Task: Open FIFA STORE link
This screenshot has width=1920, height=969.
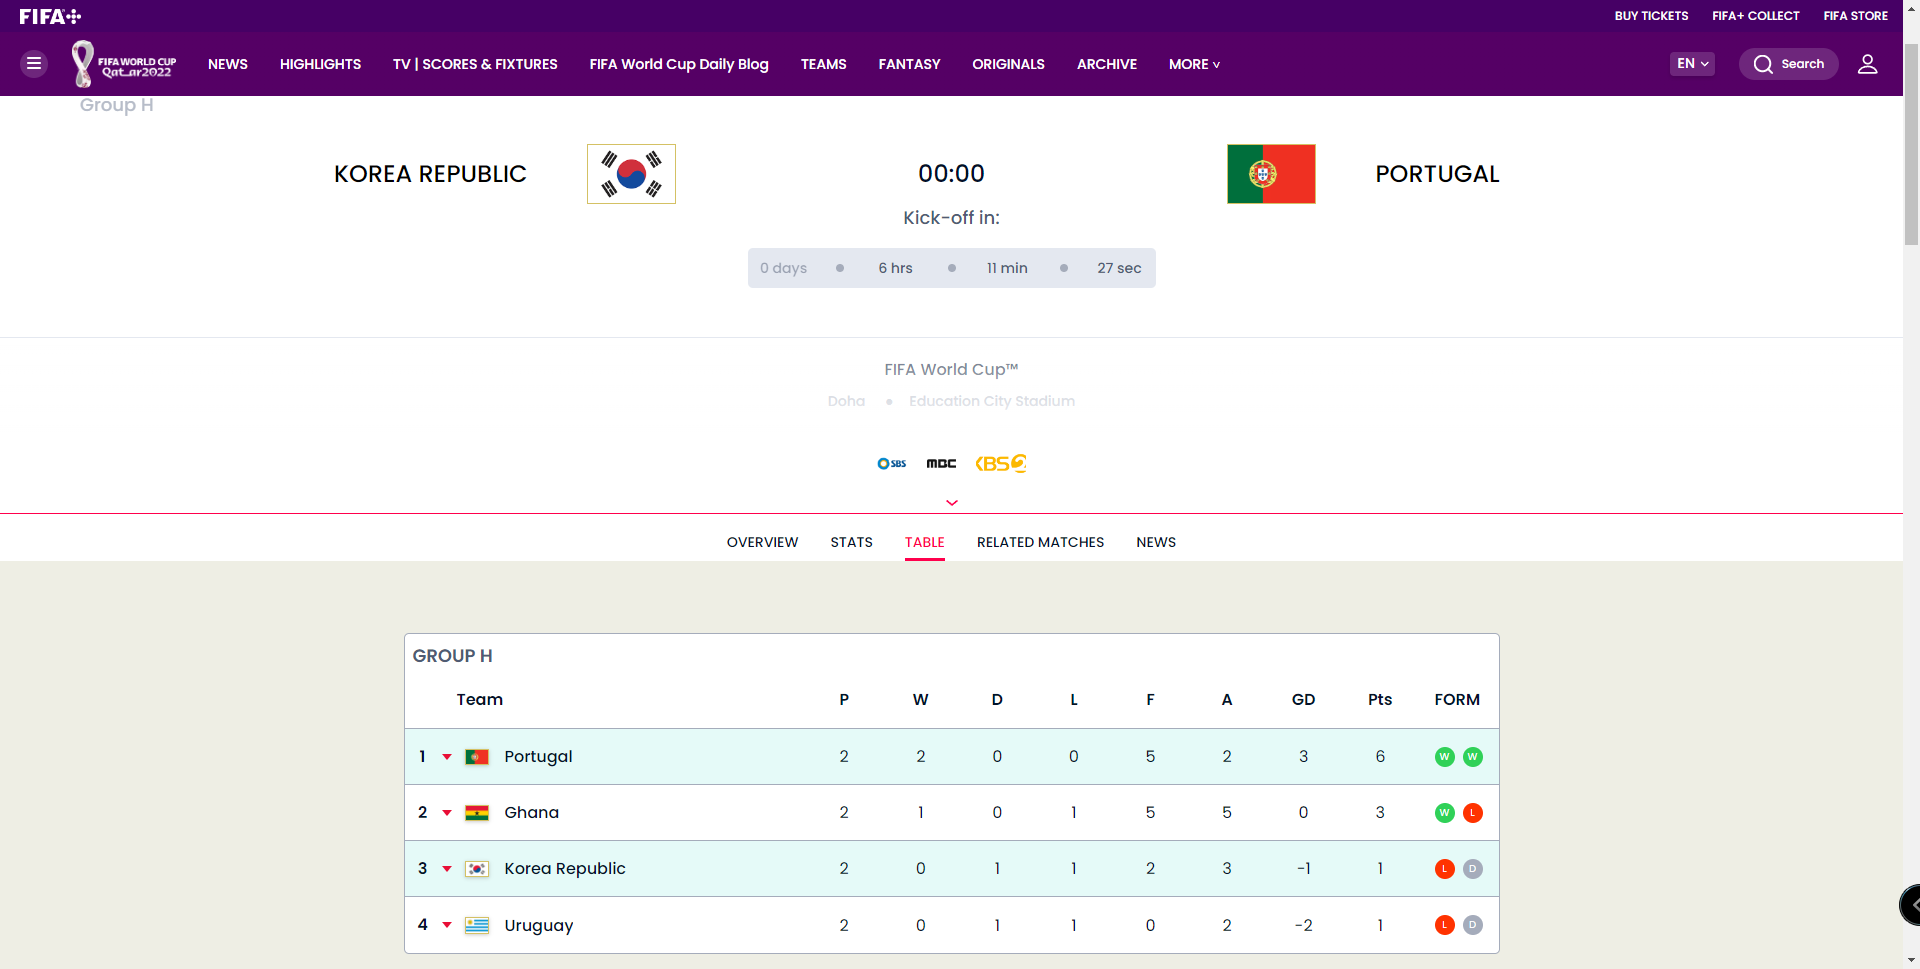Action: click(x=1855, y=16)
